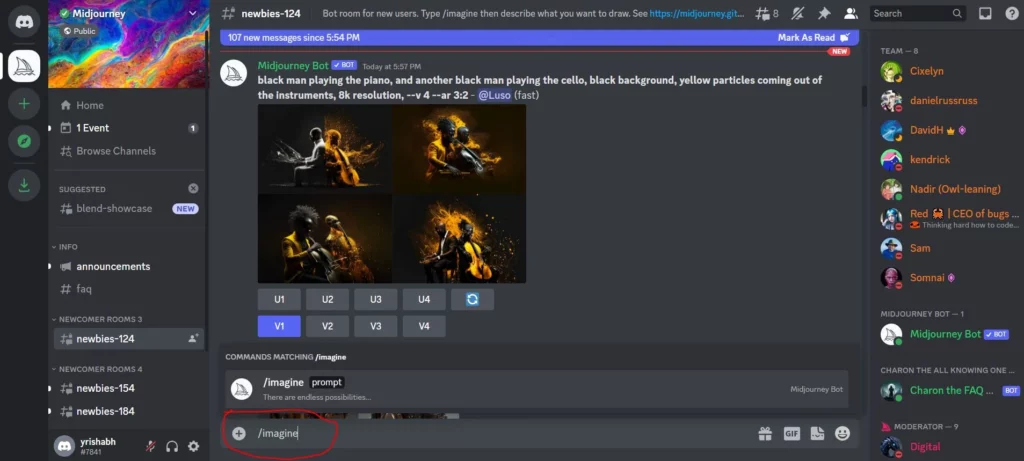This screenshot has height=461, width=1024.
Task: Click the V4 variation button
Action: [x=424, y=326]
